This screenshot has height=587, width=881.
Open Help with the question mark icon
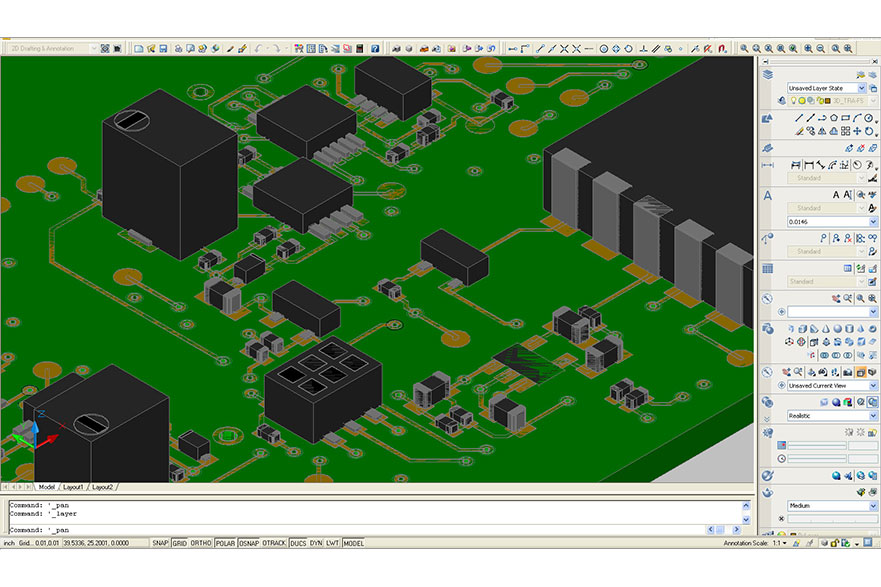375,48
